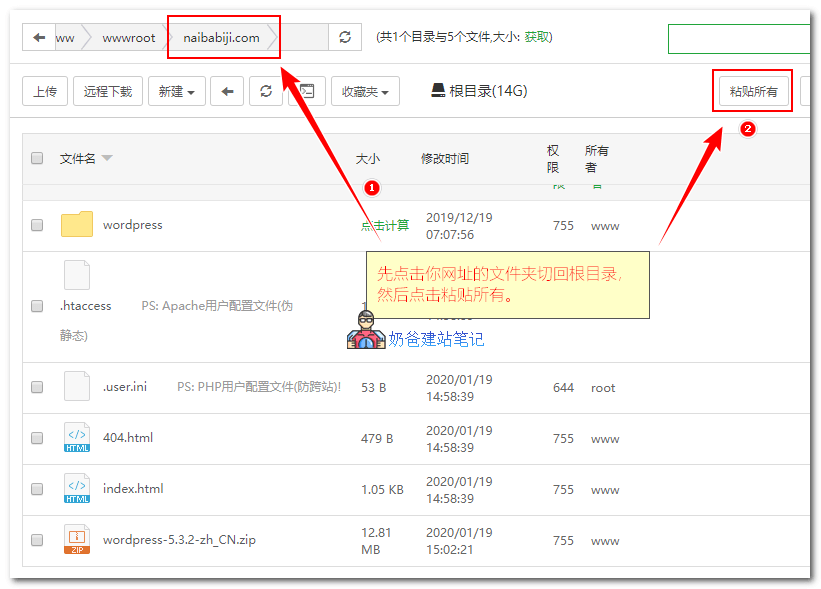Image resolution: width=821 pixels, height=589 pixels.
Task: Open the 收藏夹 dropdown
Action: pyautogui.click(x=365, y=90)
